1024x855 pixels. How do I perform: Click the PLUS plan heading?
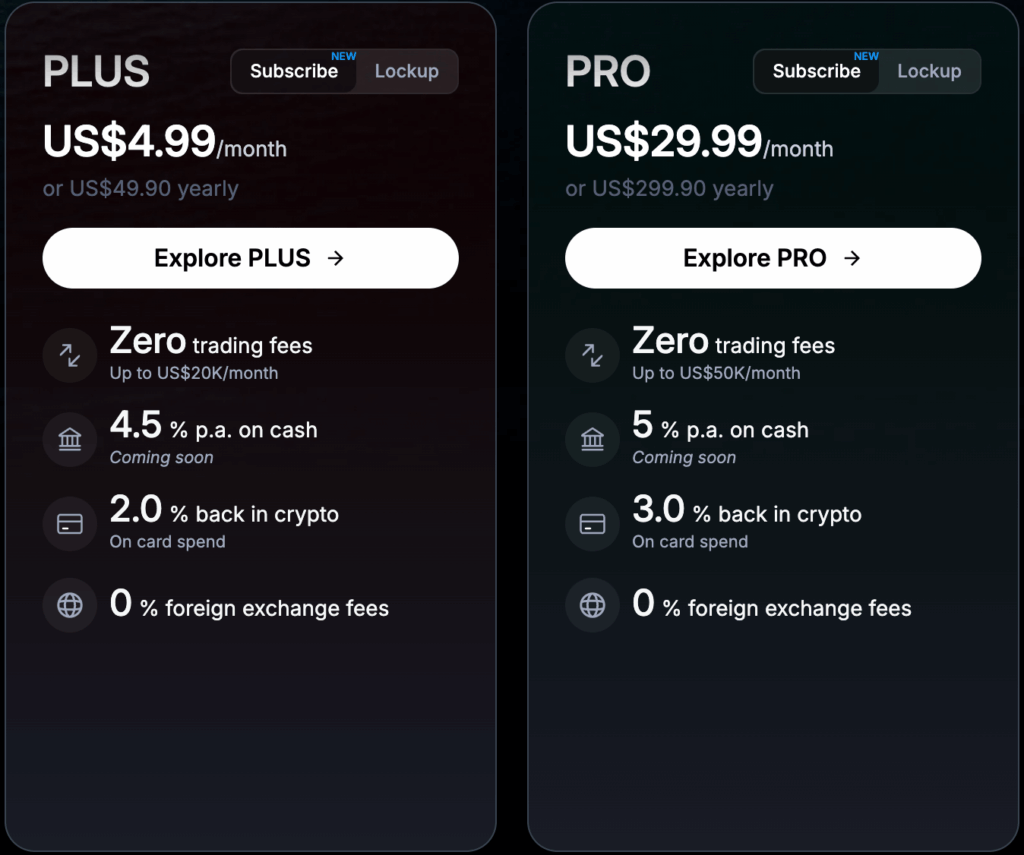(x=96, y=71)
